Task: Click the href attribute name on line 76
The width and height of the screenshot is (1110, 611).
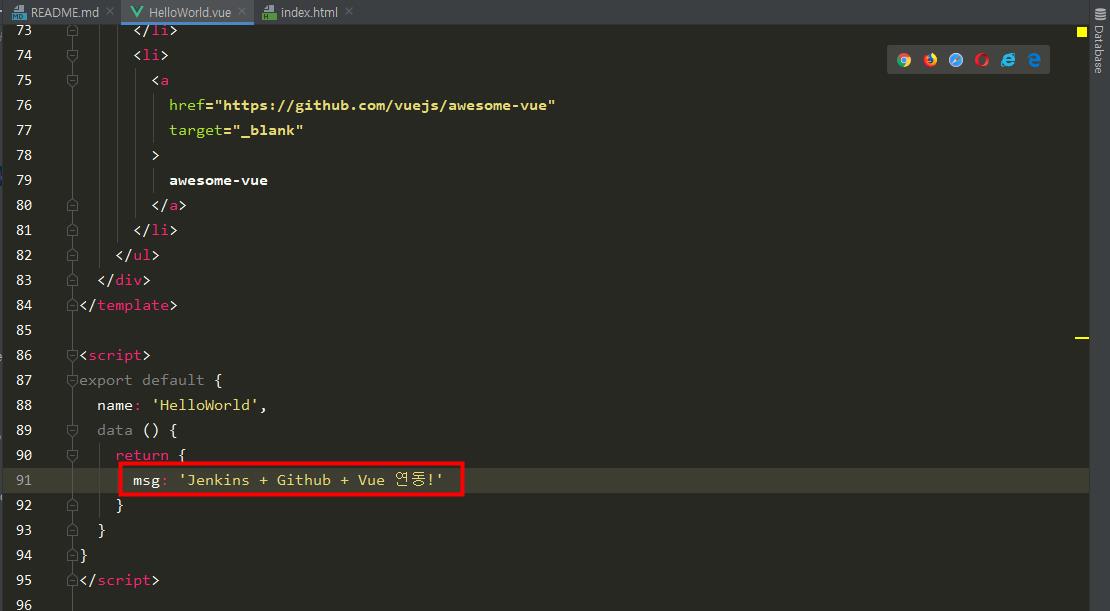Action: [x=187, y=105]
